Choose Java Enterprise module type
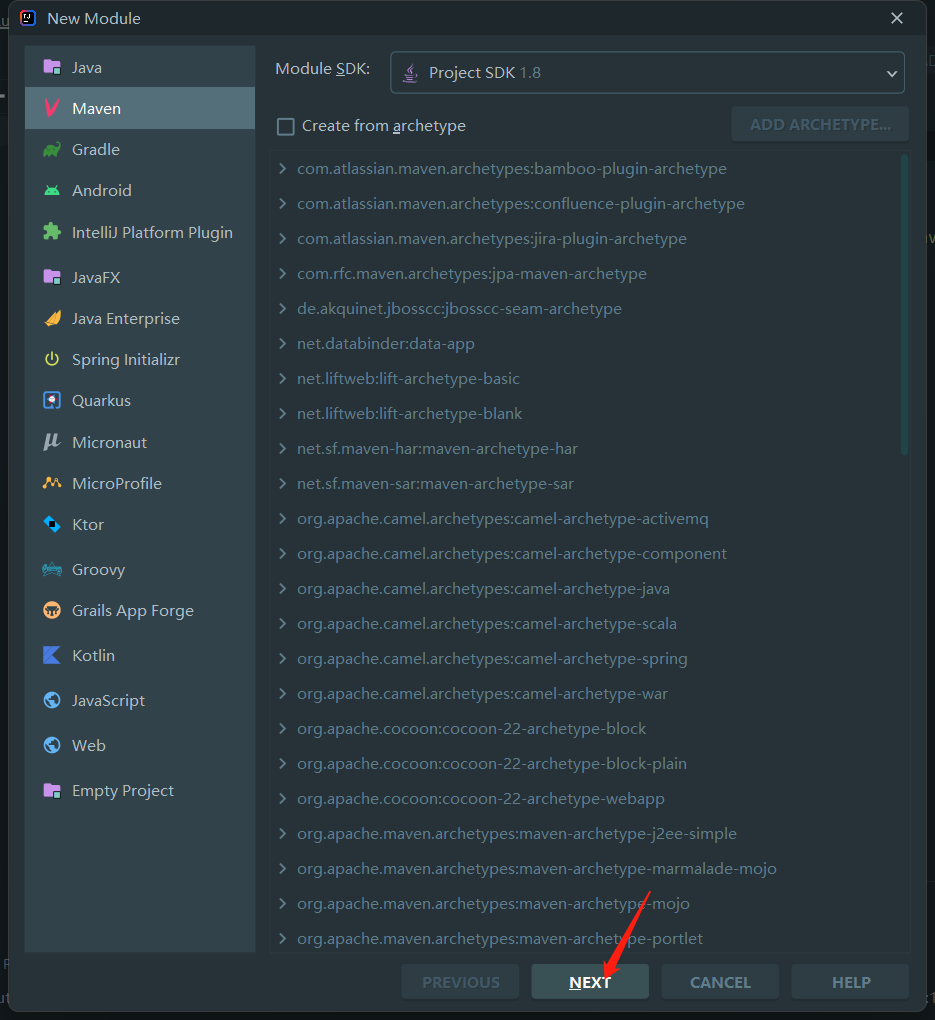Viewport: 935px width, 1020px height. (125, 319)
